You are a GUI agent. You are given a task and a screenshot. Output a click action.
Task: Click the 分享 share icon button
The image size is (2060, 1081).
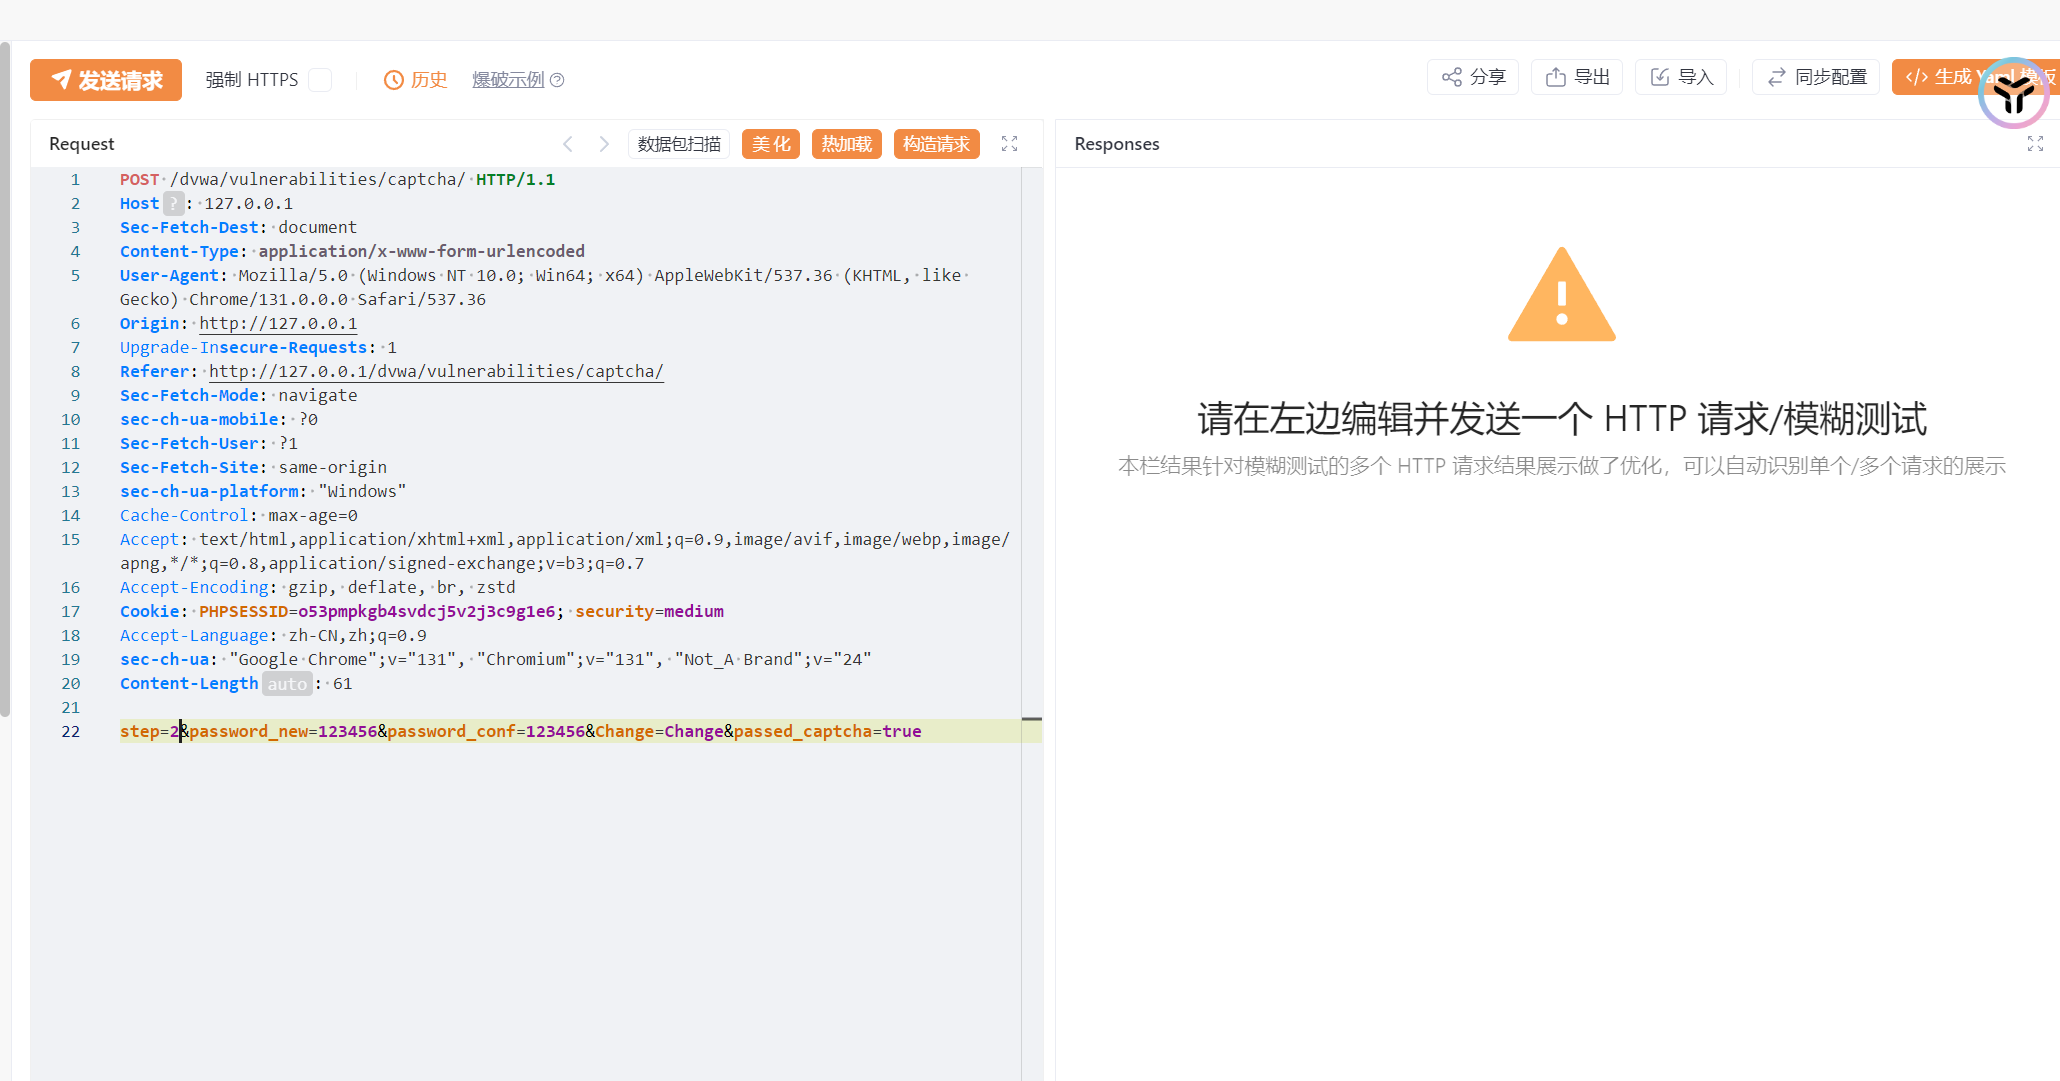pyautogui.click(x=1472, y=77)
